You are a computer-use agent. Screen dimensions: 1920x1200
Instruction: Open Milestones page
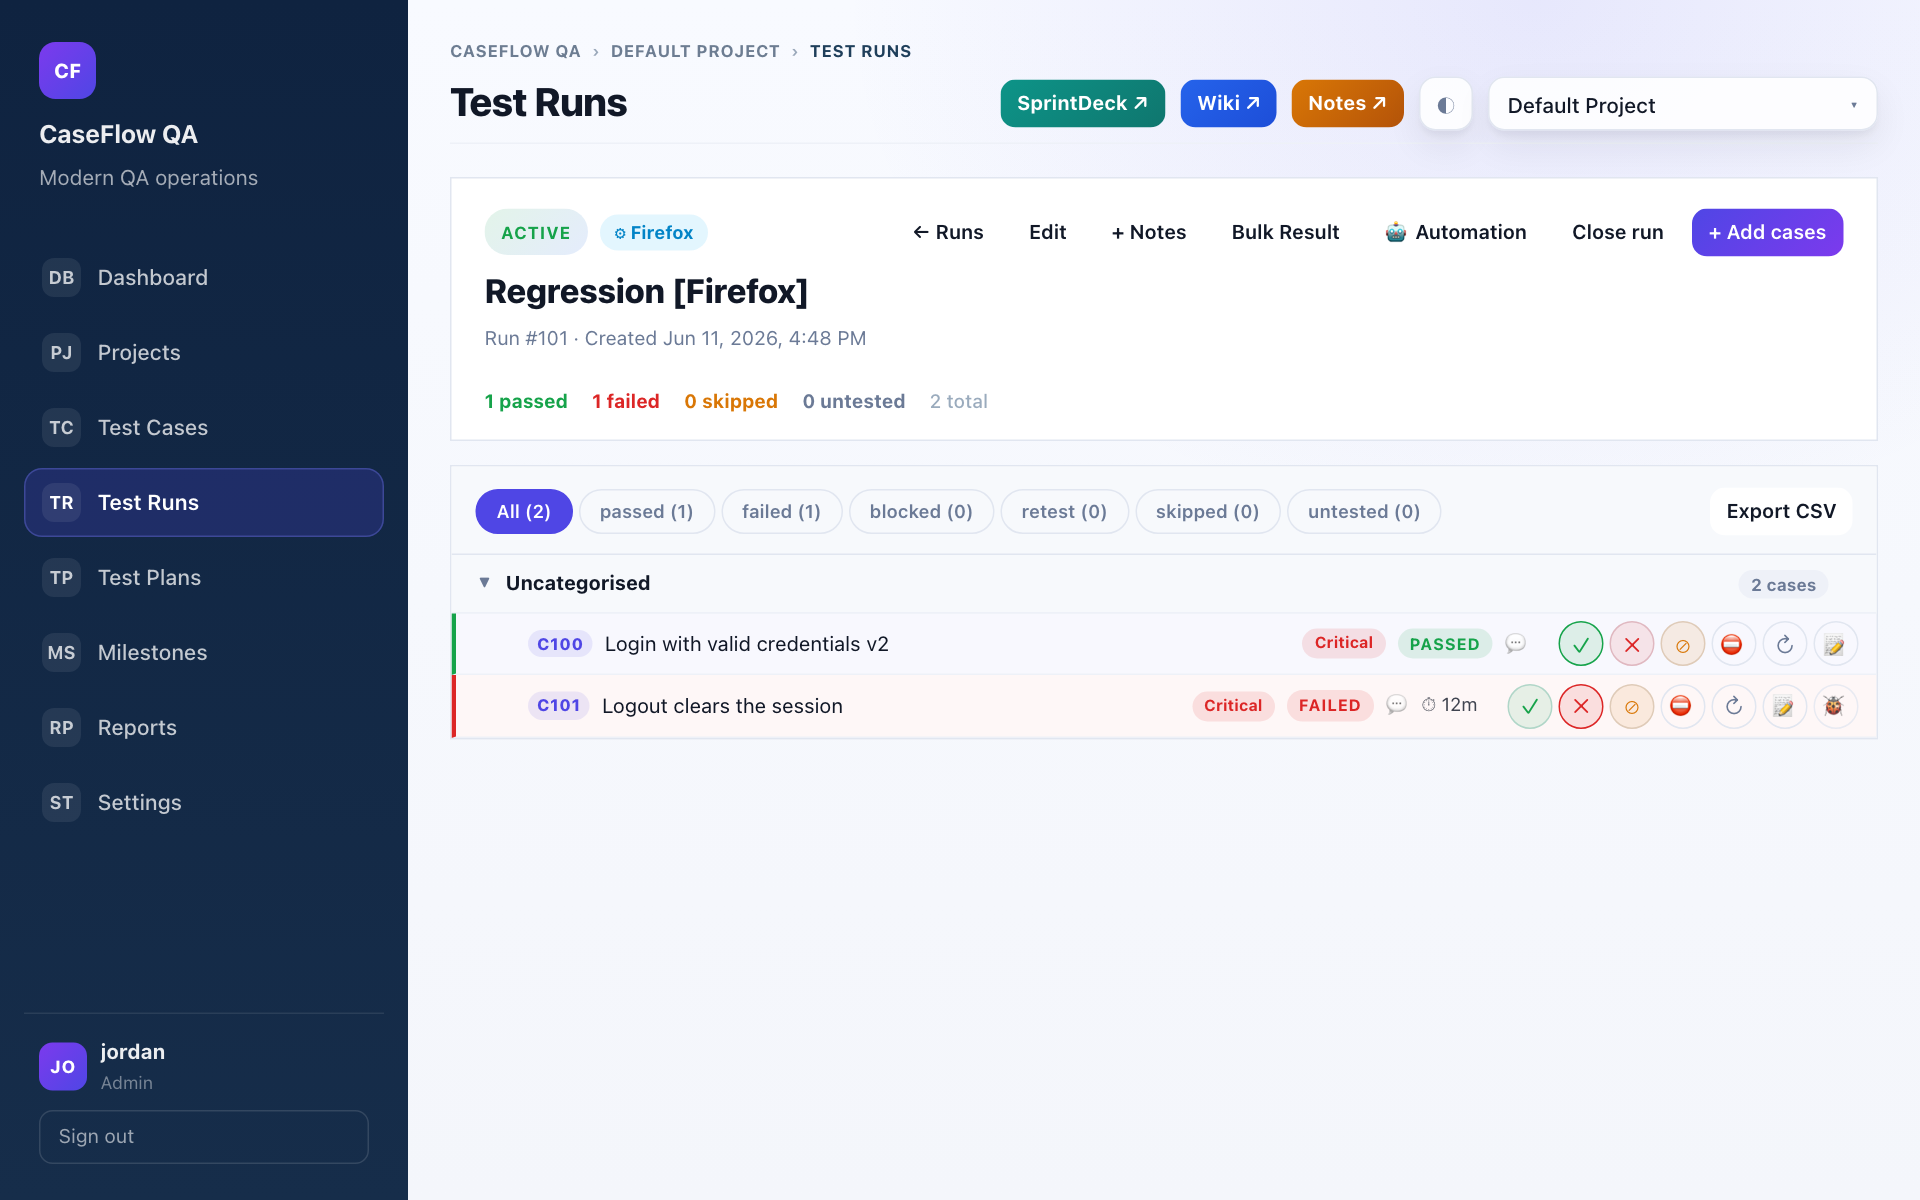(204, 652)
